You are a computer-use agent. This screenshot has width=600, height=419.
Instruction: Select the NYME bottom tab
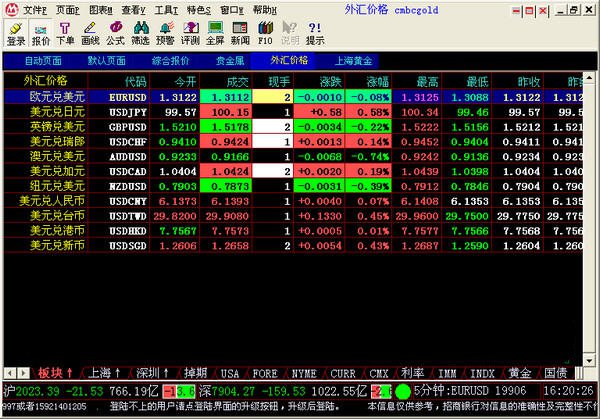[x=304, y=373]
